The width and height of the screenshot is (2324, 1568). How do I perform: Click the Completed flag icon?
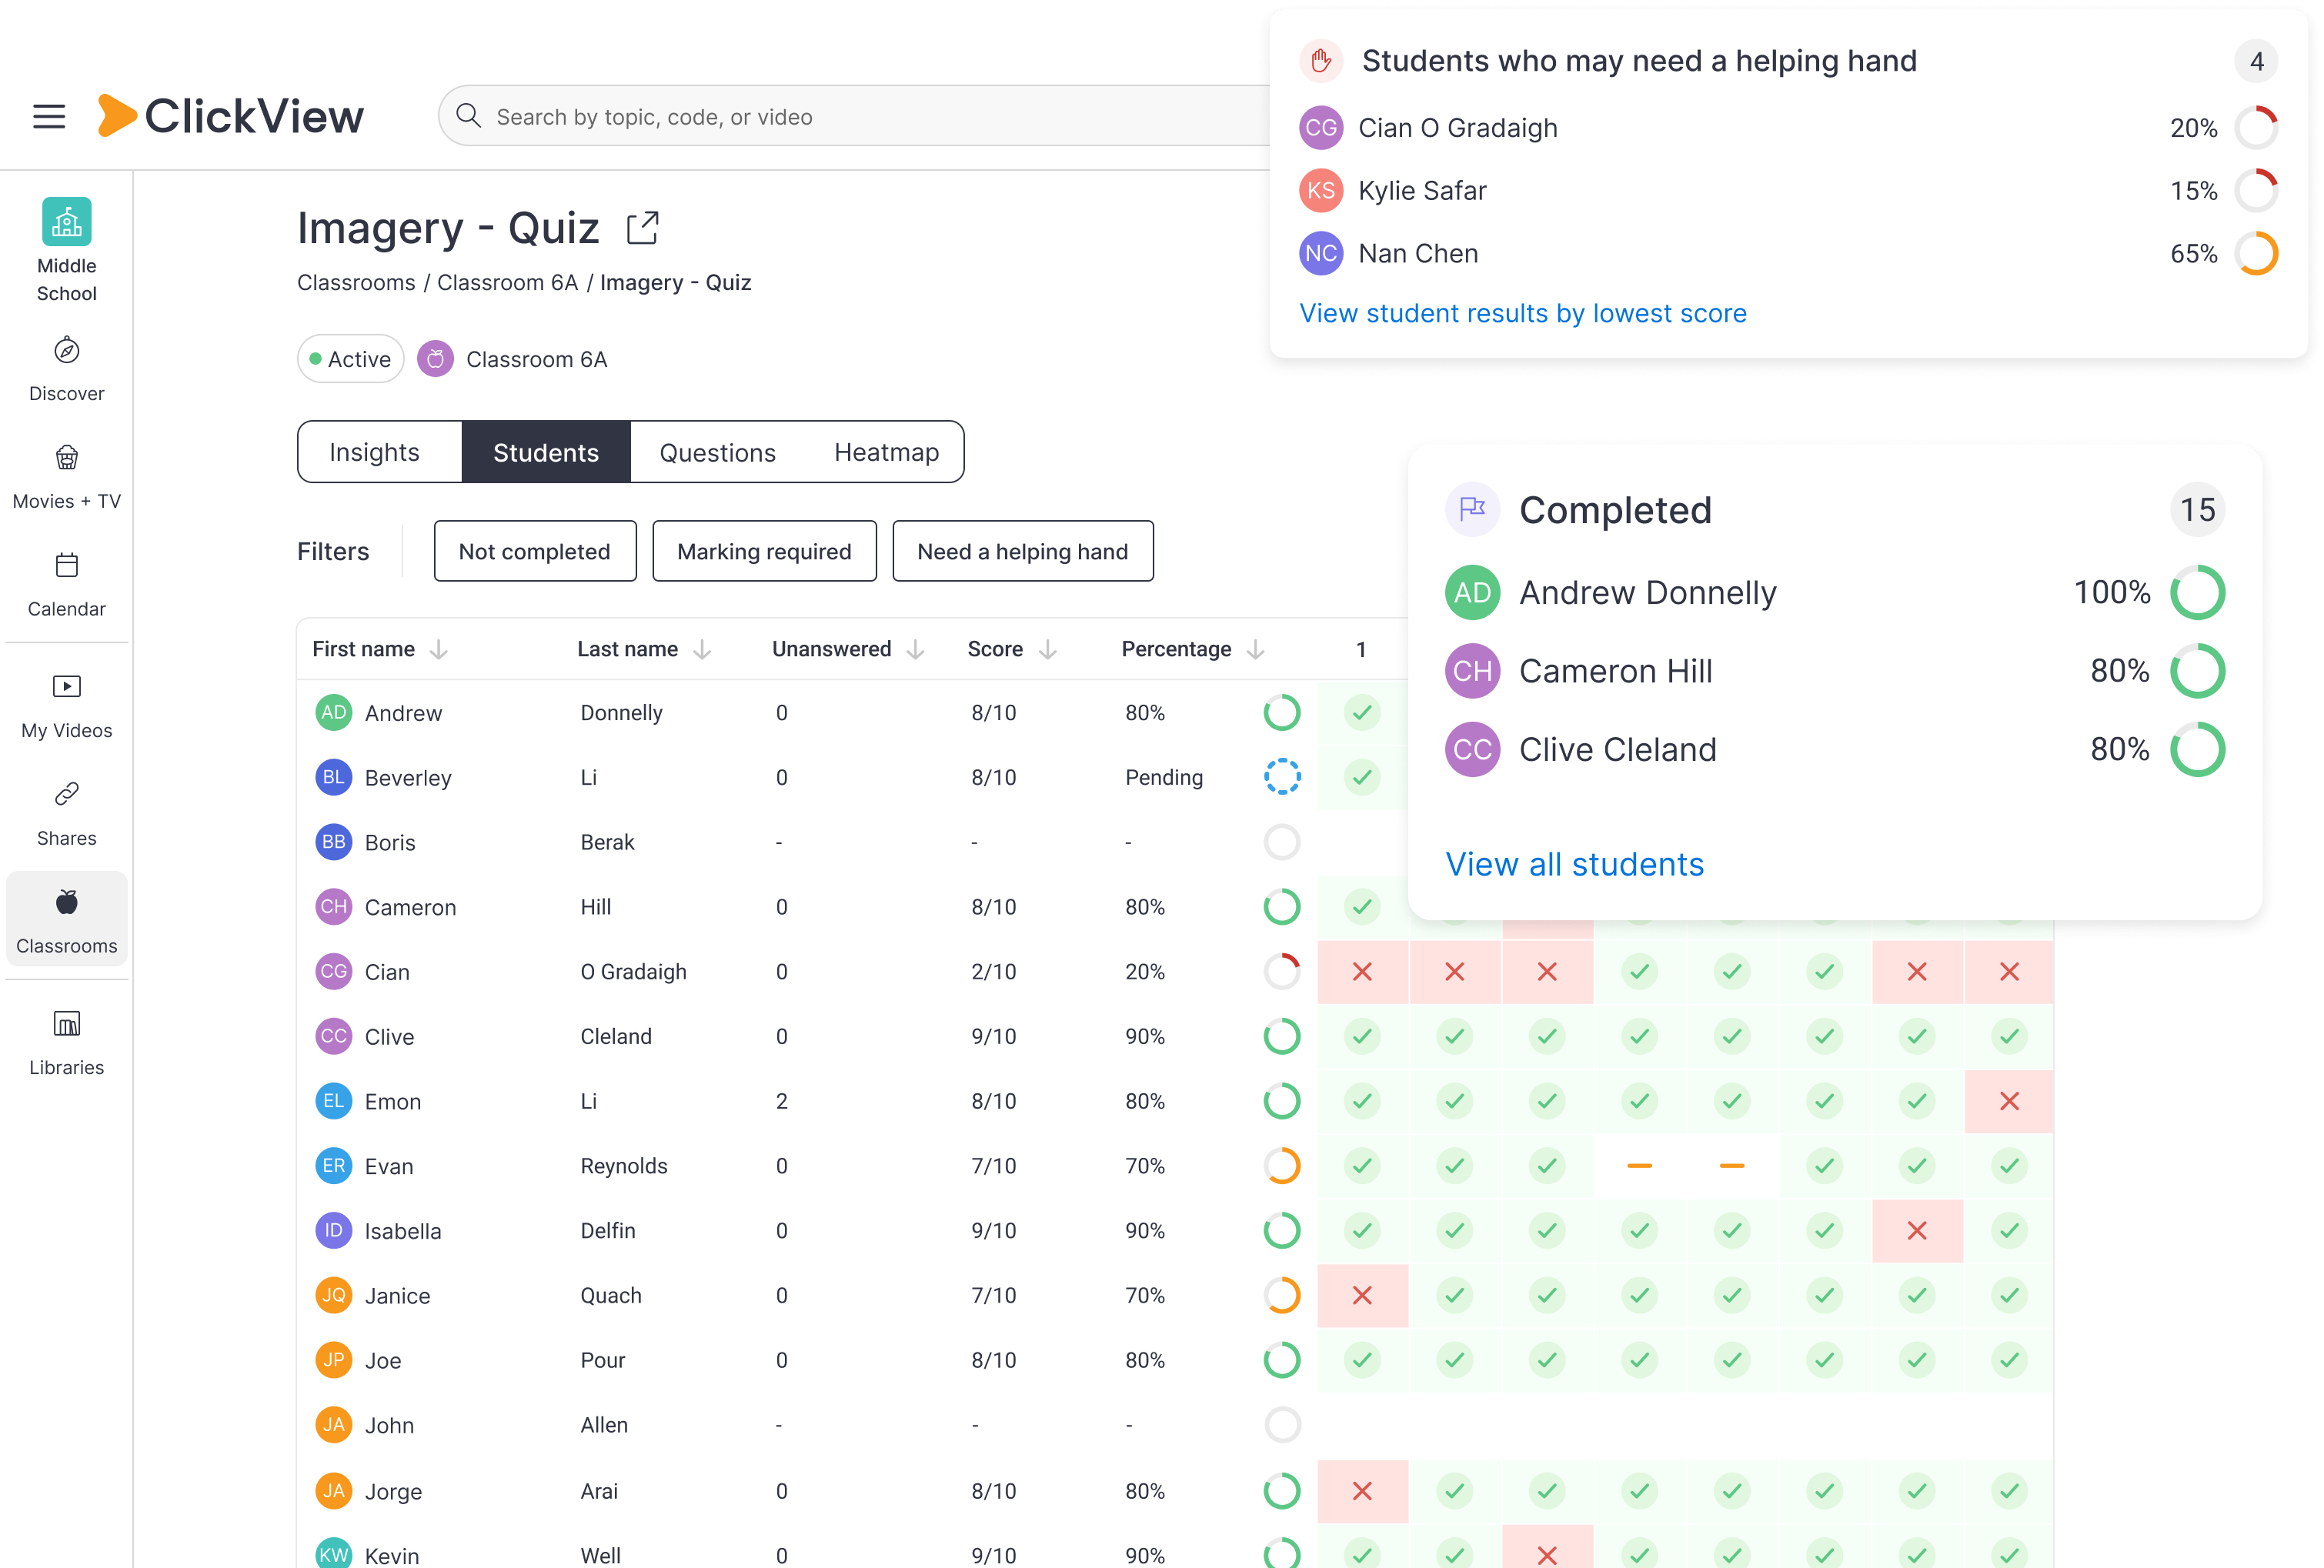(x=1472, y=510)
